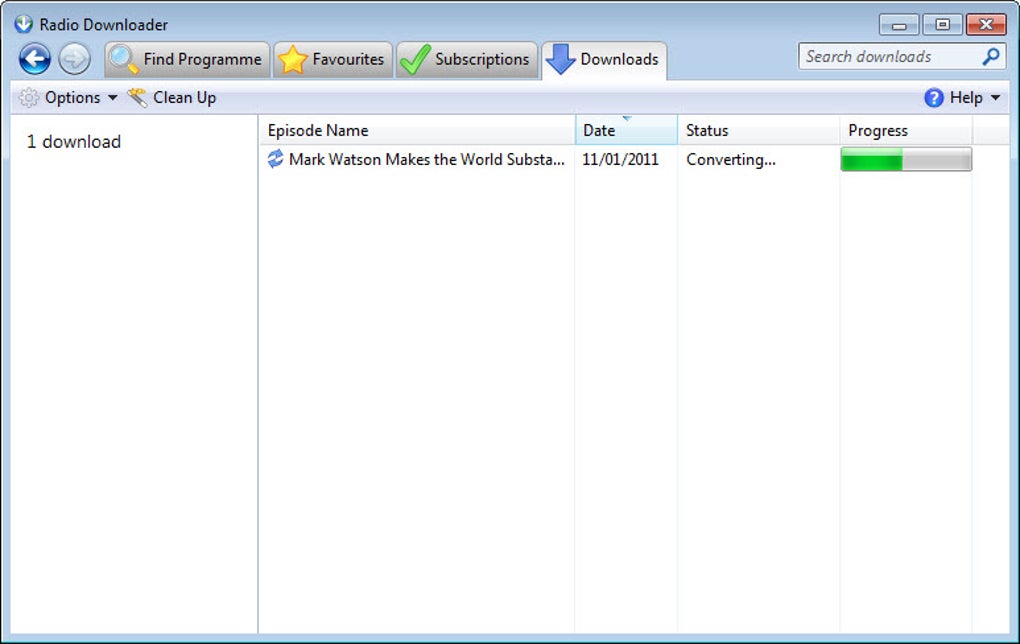Close the Radio Downloader window

[986, 25]
